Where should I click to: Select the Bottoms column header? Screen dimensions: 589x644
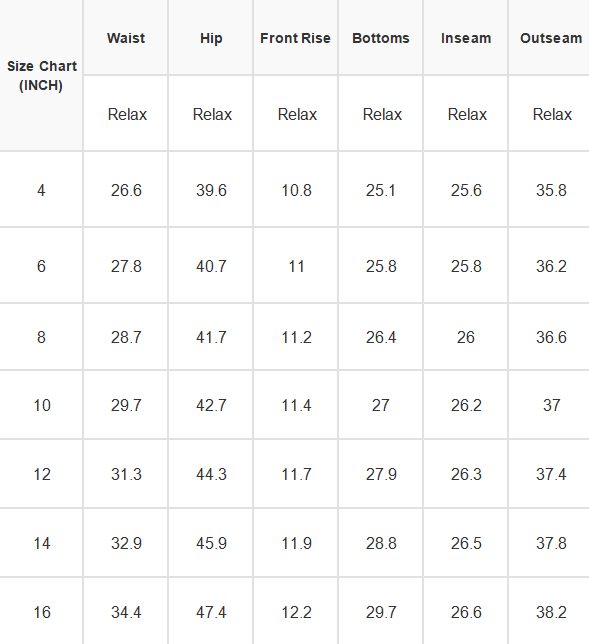click(381, 38)
